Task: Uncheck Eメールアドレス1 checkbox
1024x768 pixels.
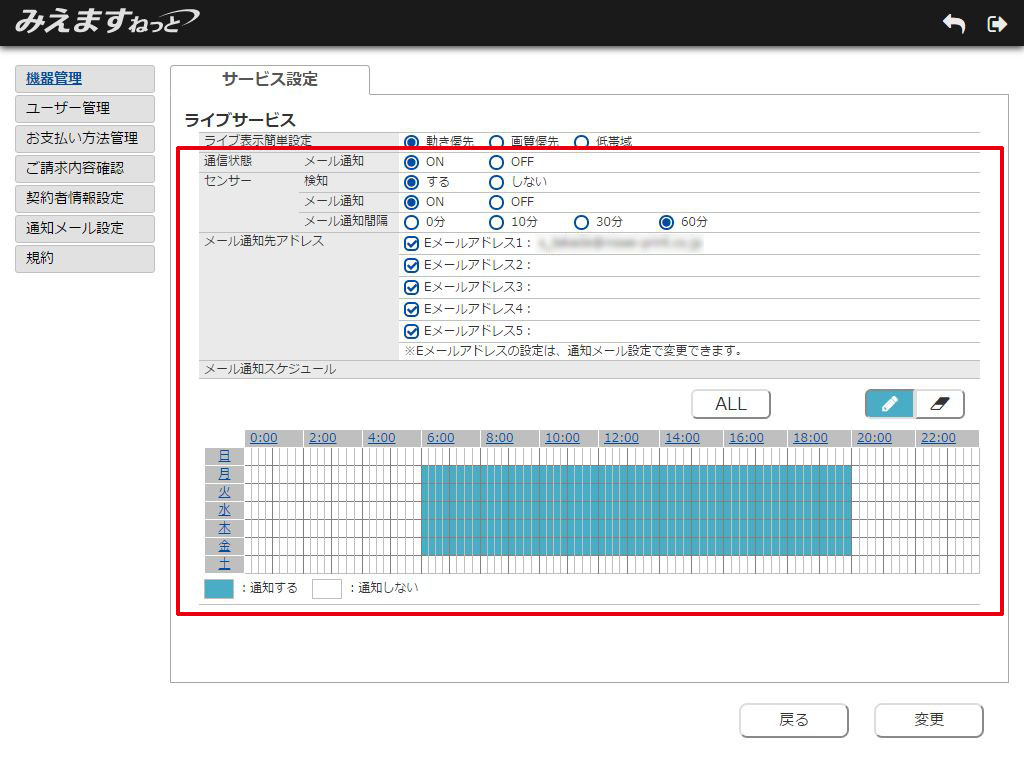Action: (411, 243)
